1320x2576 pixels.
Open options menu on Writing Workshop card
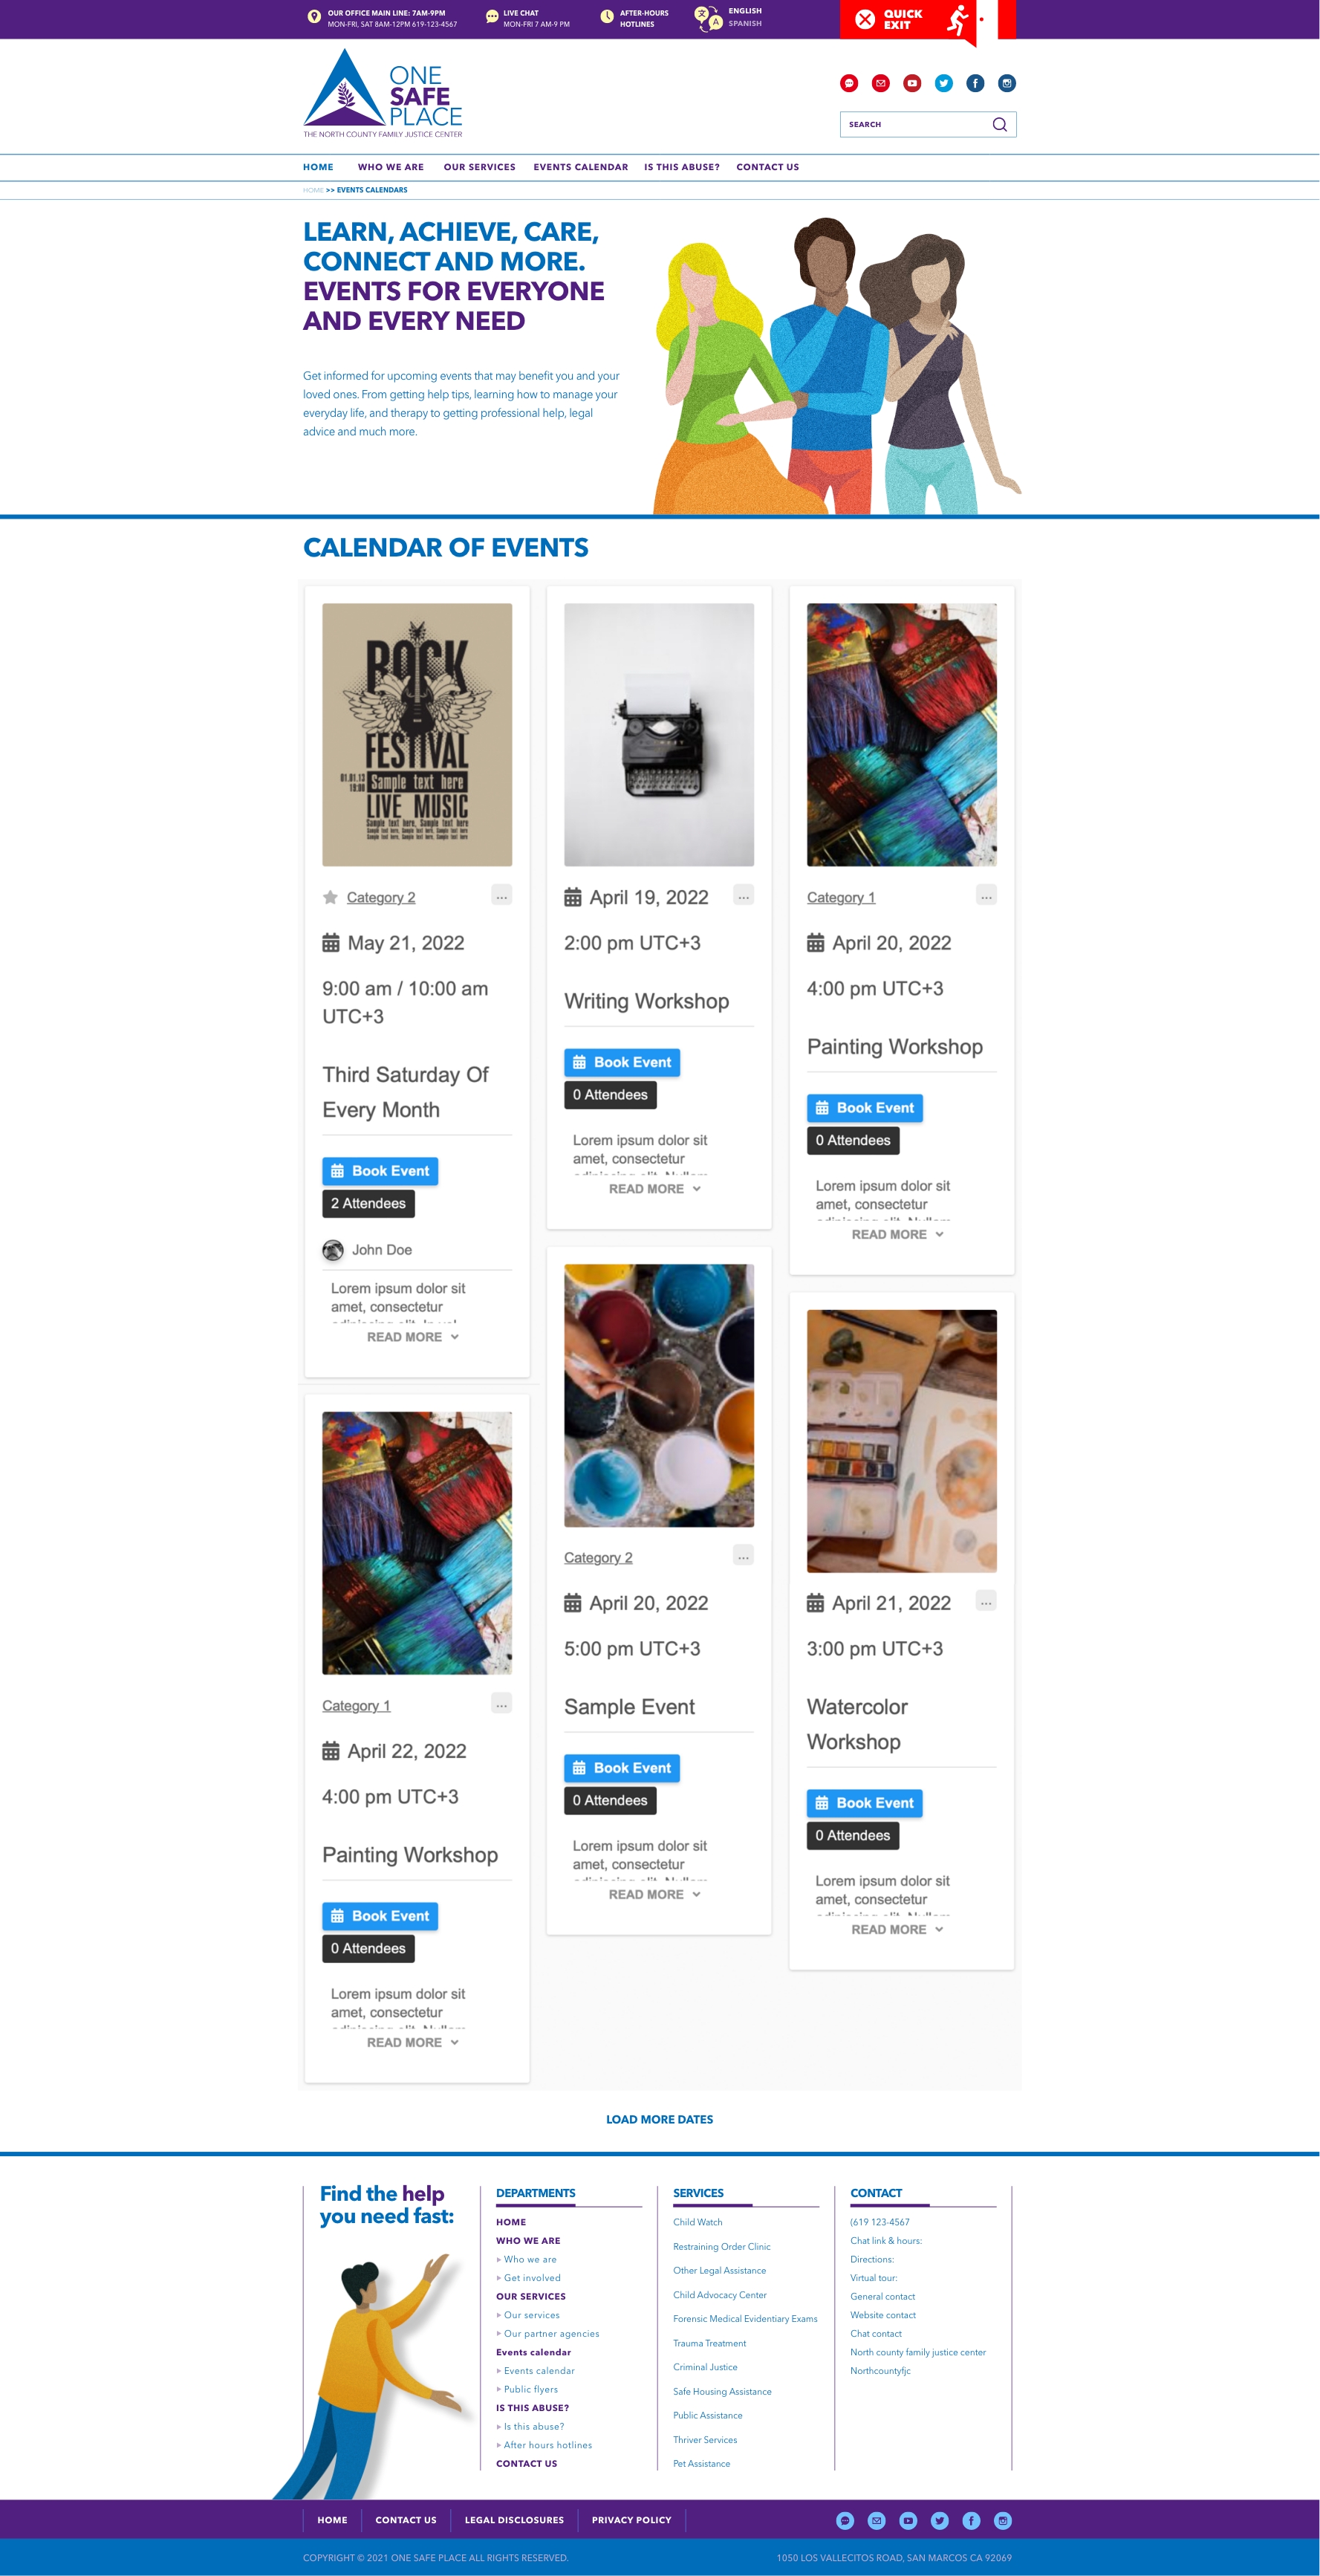tap(743, 896)
